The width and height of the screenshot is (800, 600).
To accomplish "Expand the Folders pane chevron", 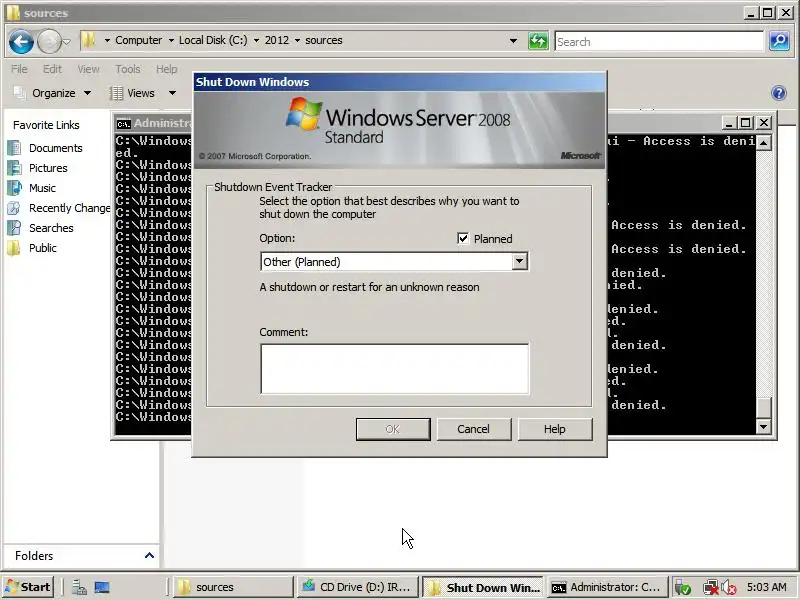I will click(149, 556).
